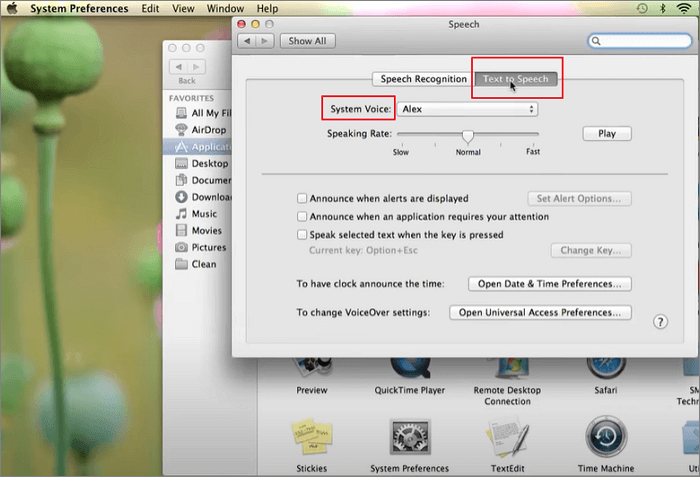Open the Time Machine menu bar icon

pyautogui.click(x=642, y=8)
